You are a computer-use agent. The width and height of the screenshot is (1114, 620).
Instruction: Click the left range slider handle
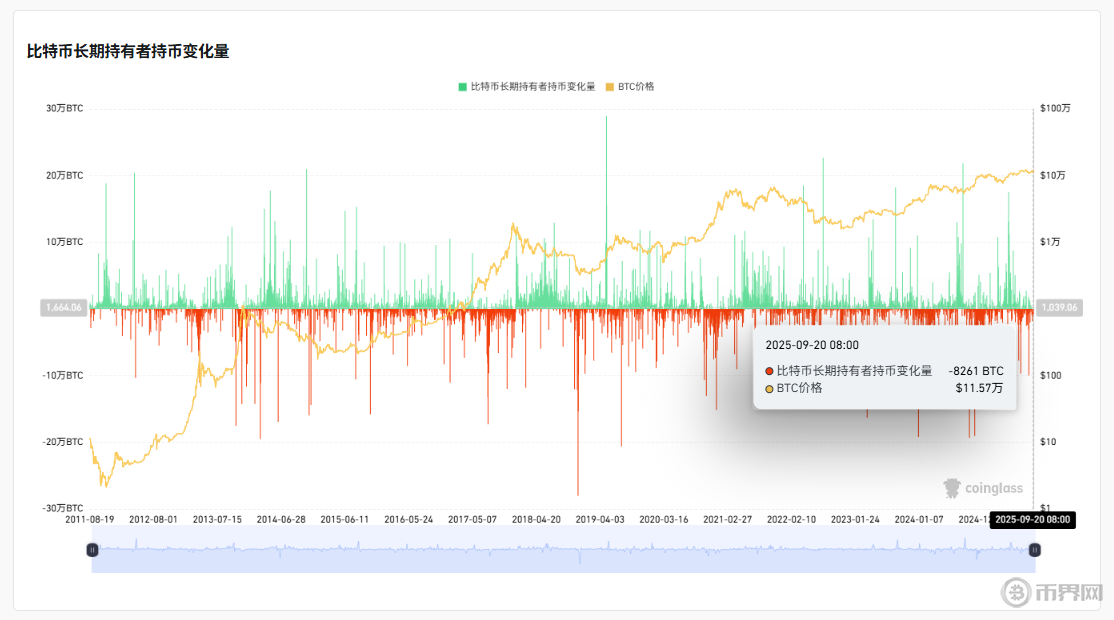click(92, 549)
